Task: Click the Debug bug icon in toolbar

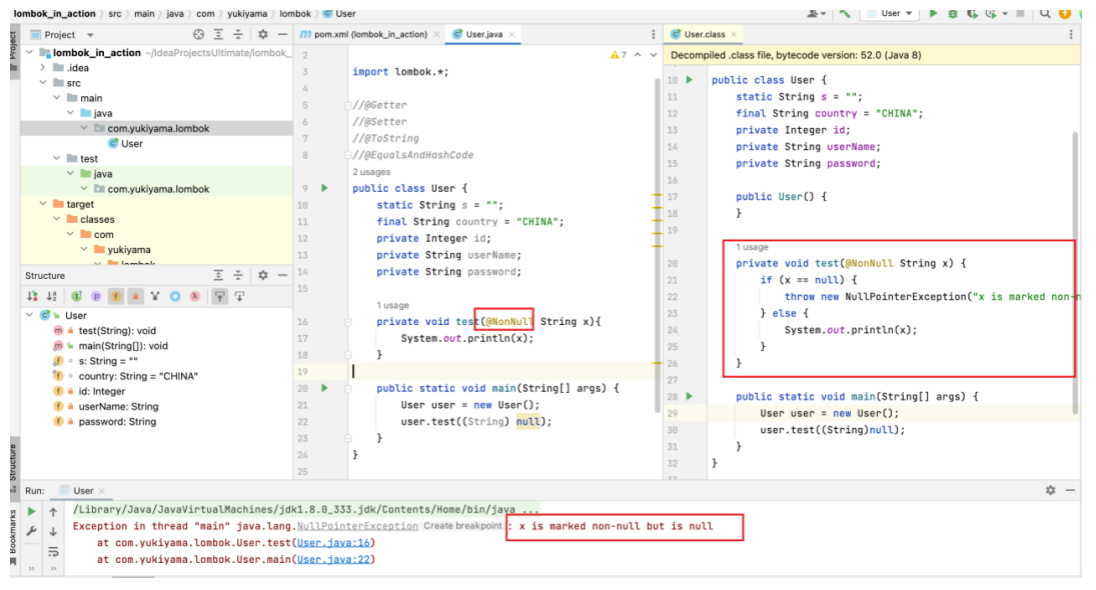Action: (x=952, y=13)
